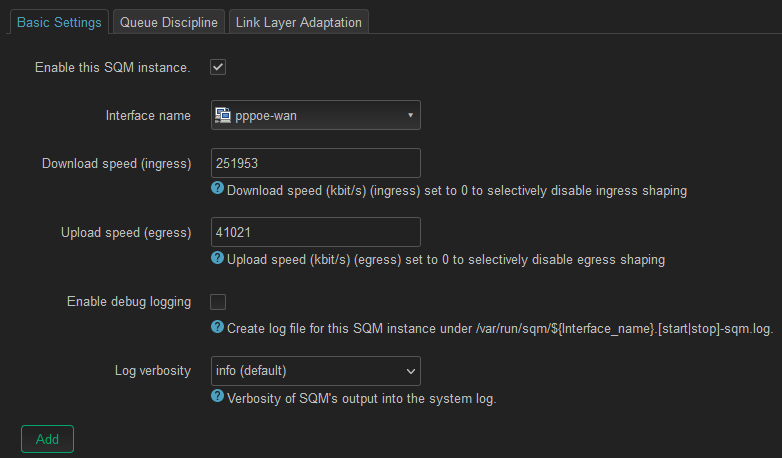
Task: Click the 'Enable this SQM instance.' label
Action: [x=113, y=67]
